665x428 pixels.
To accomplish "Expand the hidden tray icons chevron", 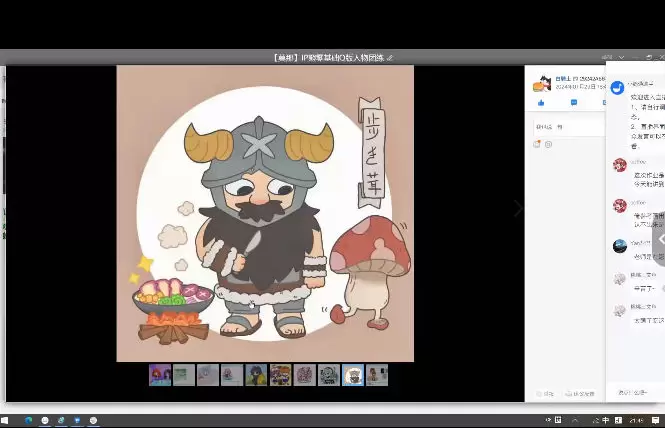I will click(x=575, y=420).
